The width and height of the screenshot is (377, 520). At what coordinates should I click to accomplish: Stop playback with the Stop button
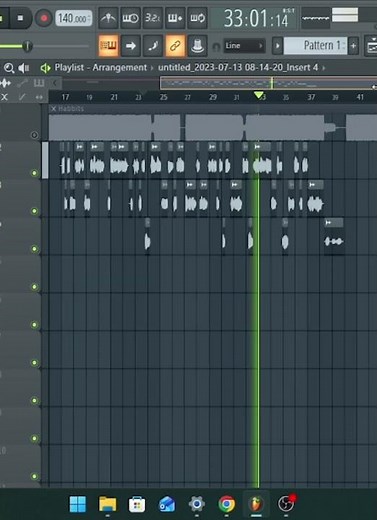20,18
